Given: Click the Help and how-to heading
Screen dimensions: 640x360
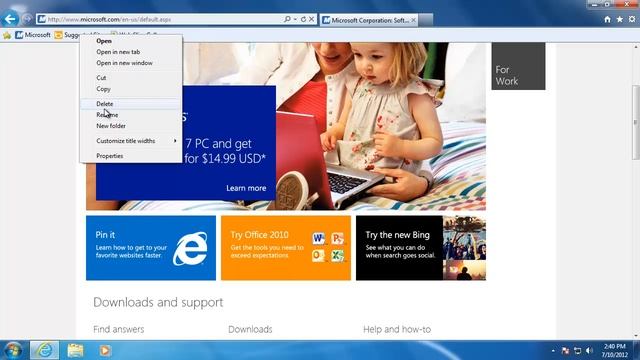Looking at the screenshot, I should pyautogui.click(x=397, y=329).
